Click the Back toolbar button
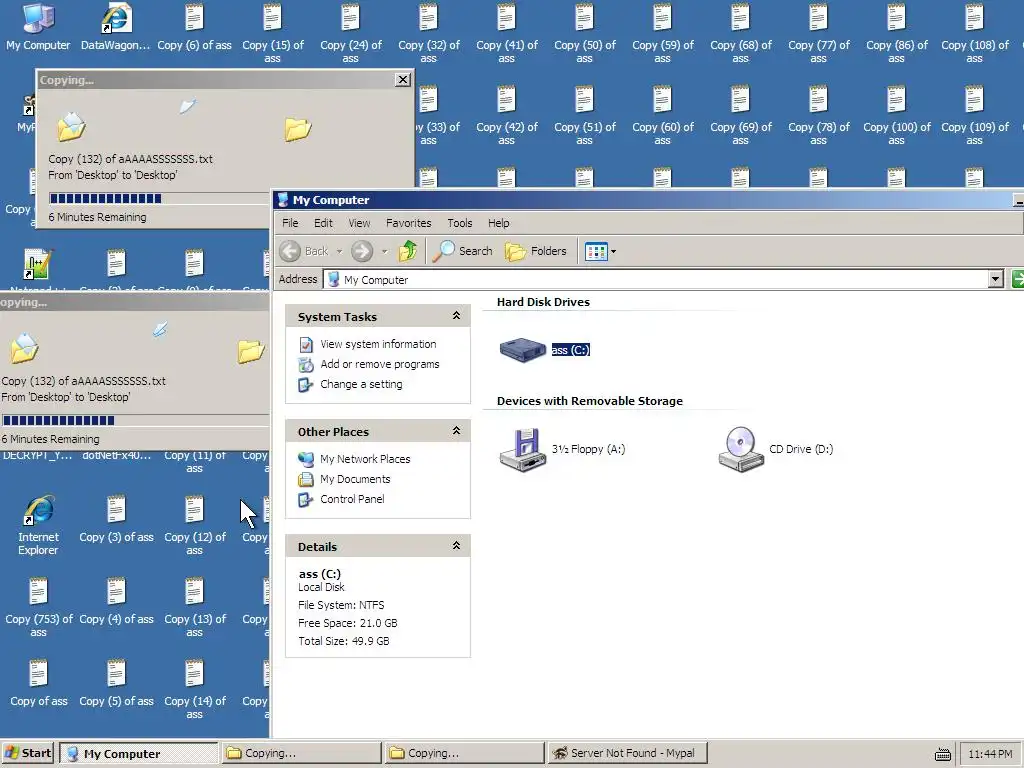This screenshot has width=1024, height=768. tap(305, 251)
